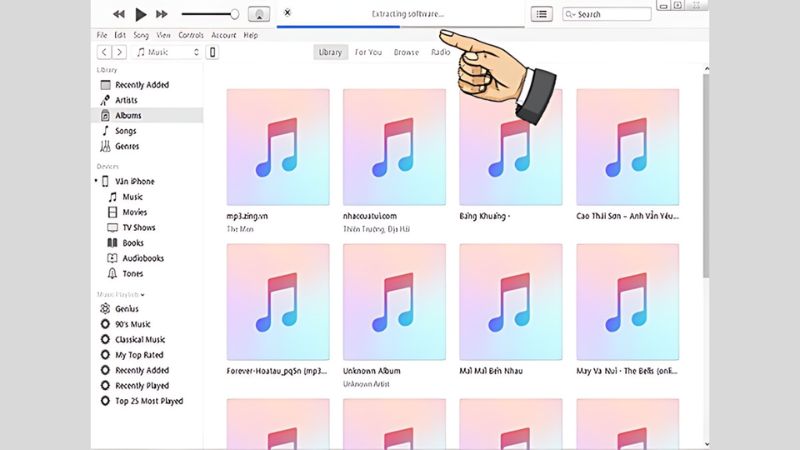Screen dimensions: 800x450
Task: Open Audiobooks under Văn iPhone
Action: [x=143, y=258]
